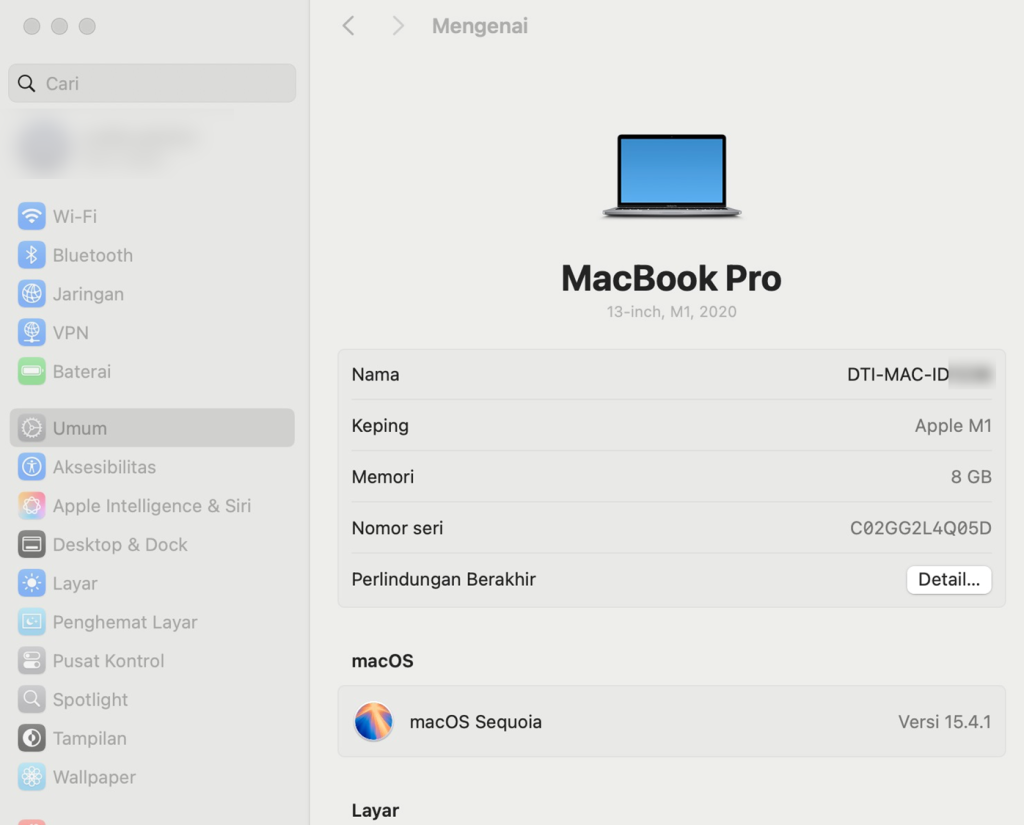Select the Umum gear icon
The width and height of the screenshot is (1024, 825).
pyautogui.click(x=31, y=428)
